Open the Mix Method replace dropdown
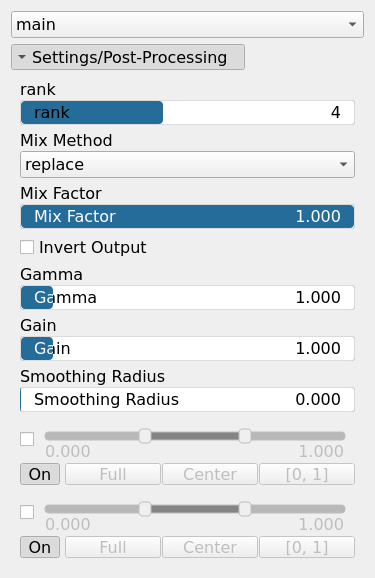The width and height of the screenshot is (375, 578). click(187, 164)
